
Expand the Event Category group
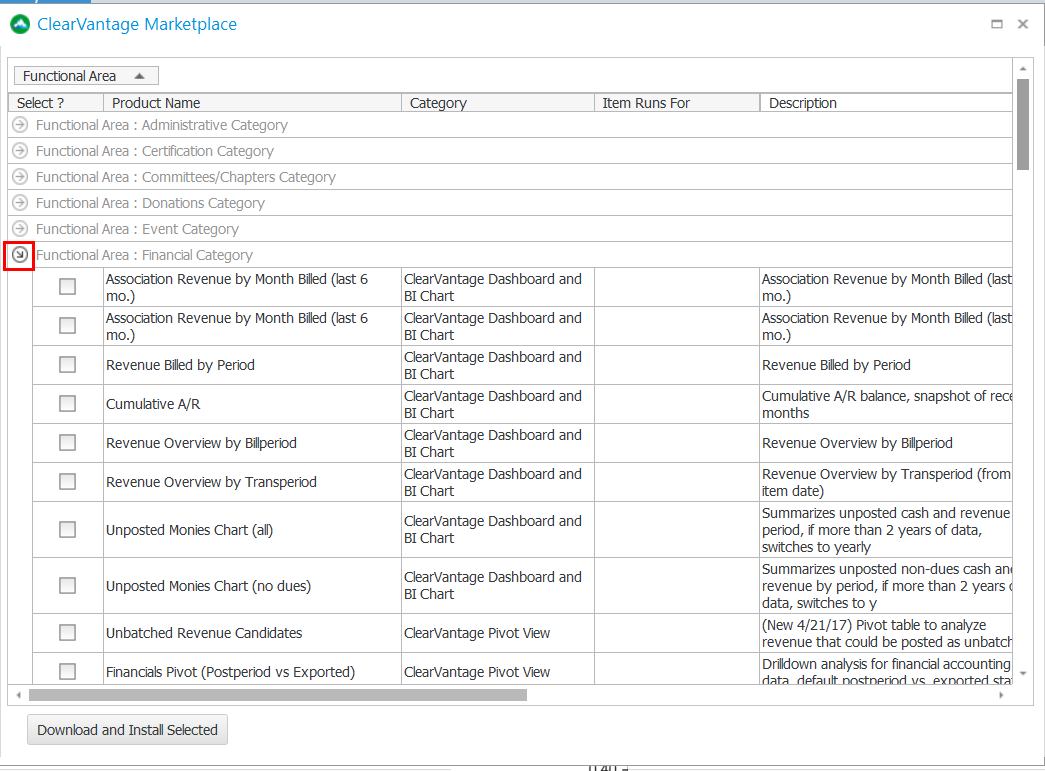click(x=20, y=229)
